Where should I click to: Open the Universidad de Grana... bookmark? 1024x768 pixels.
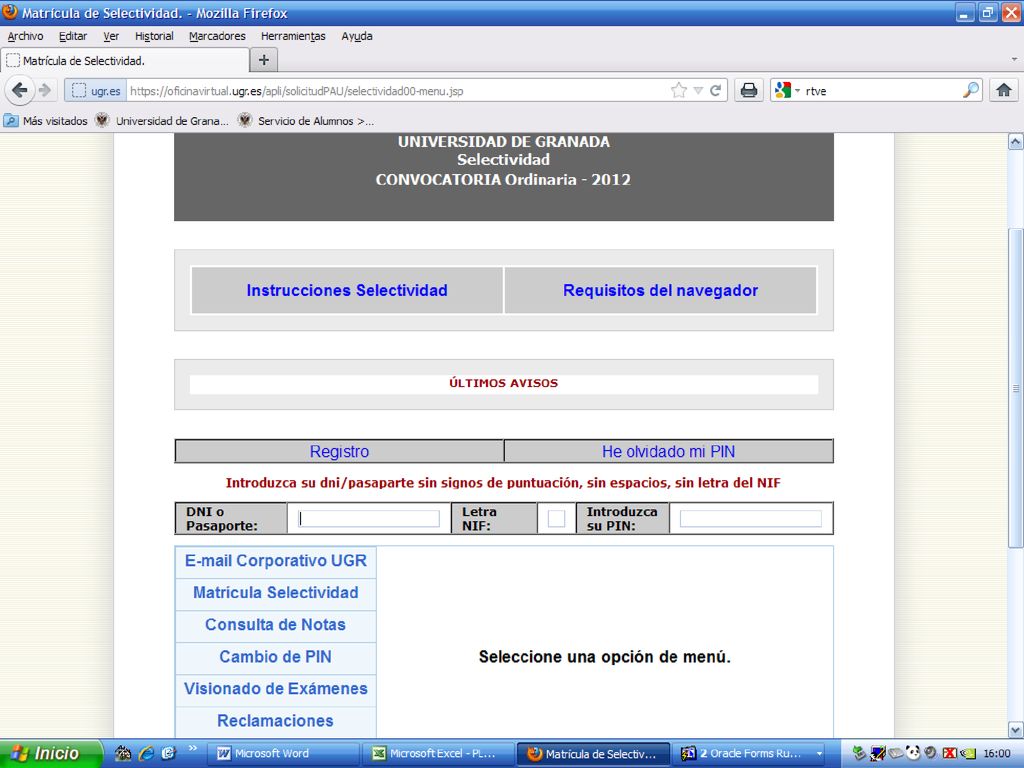pos(162,121)
